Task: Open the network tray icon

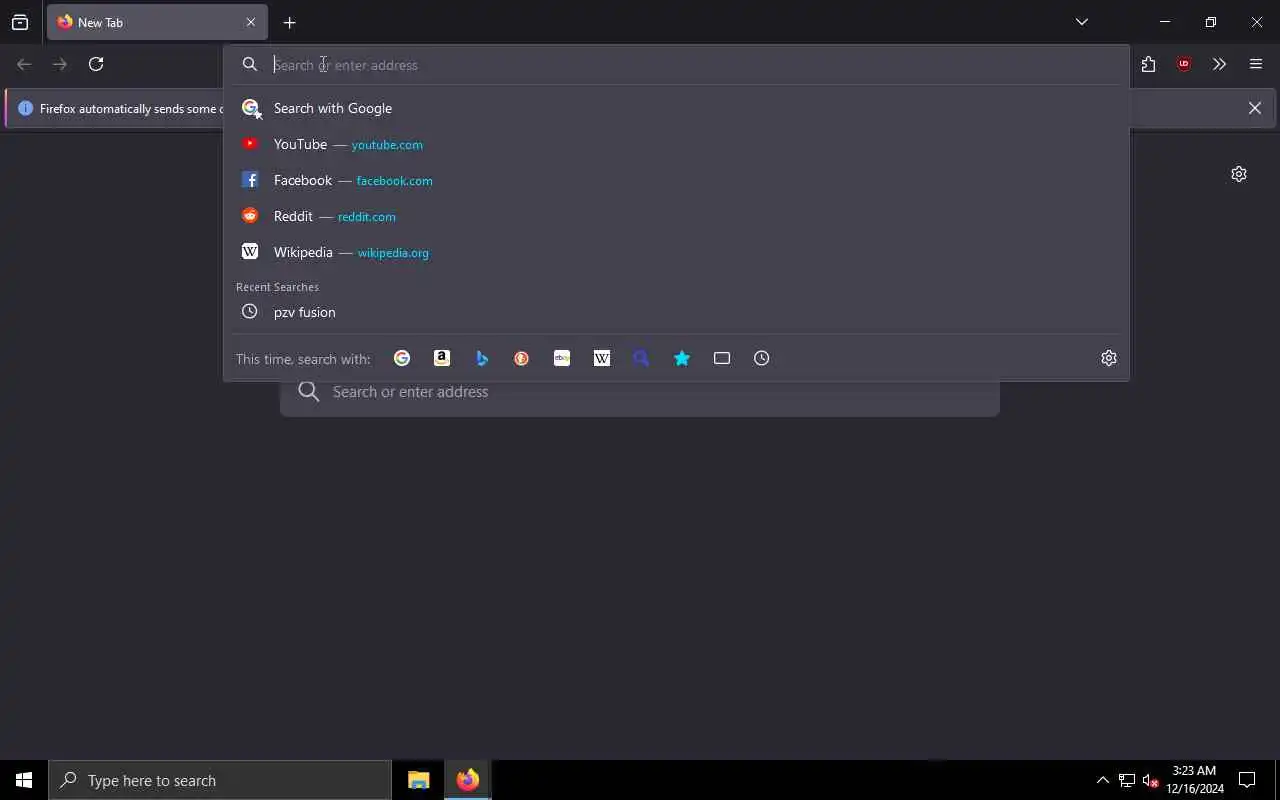Action: tap(1126, 780)
